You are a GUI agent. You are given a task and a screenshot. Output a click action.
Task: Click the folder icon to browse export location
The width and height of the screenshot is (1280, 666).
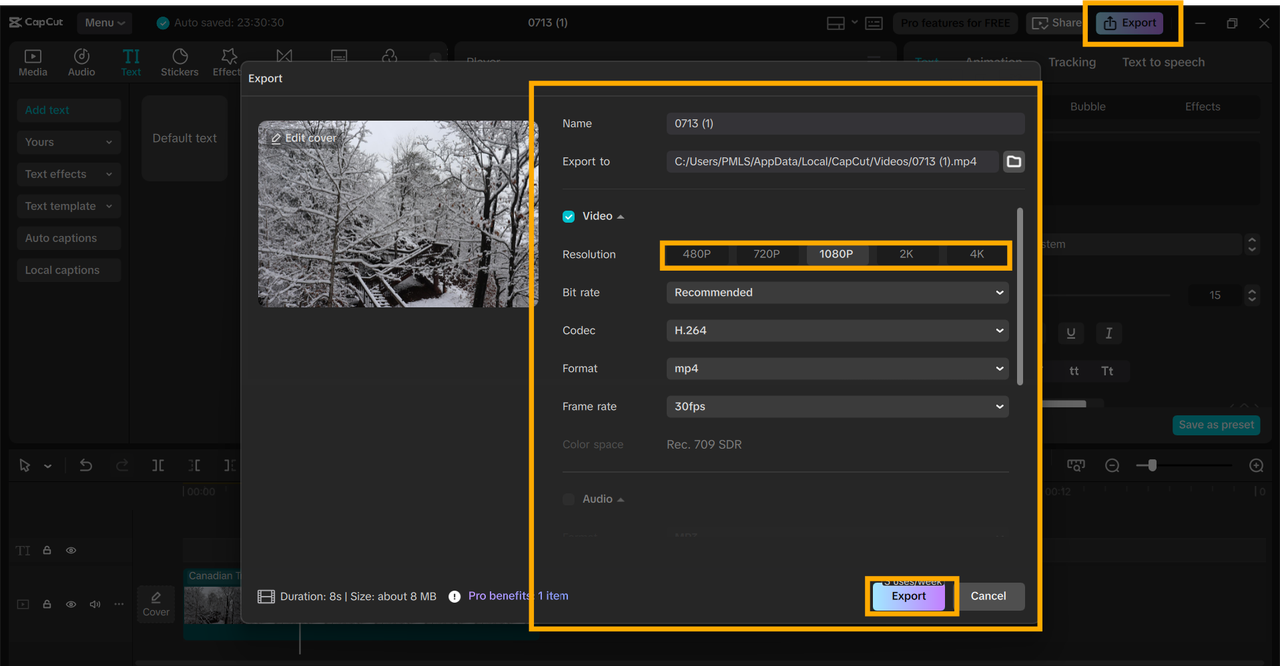coord(1013,162)
